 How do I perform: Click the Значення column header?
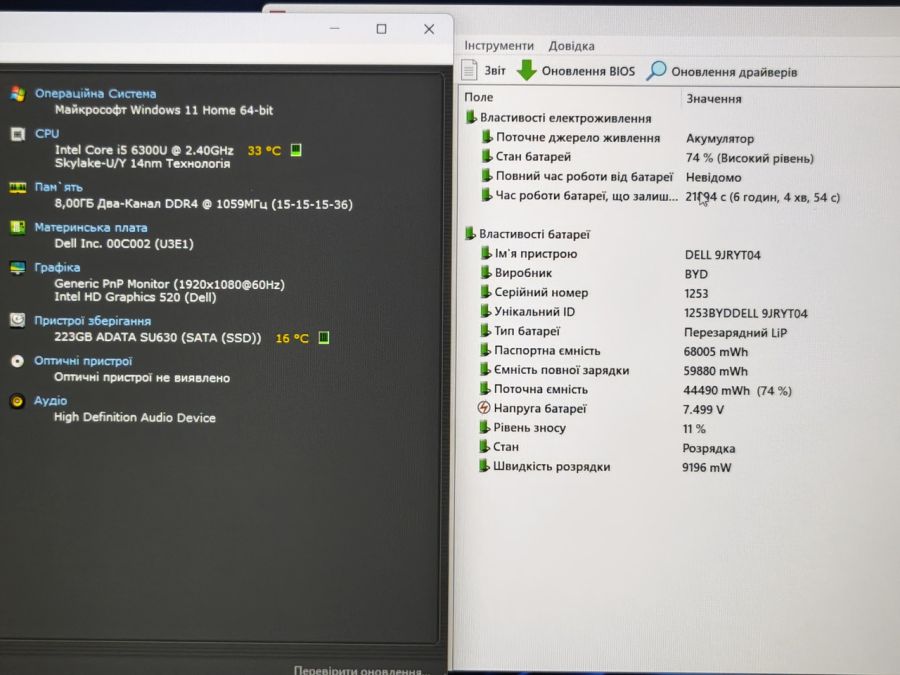click(713, 99)
